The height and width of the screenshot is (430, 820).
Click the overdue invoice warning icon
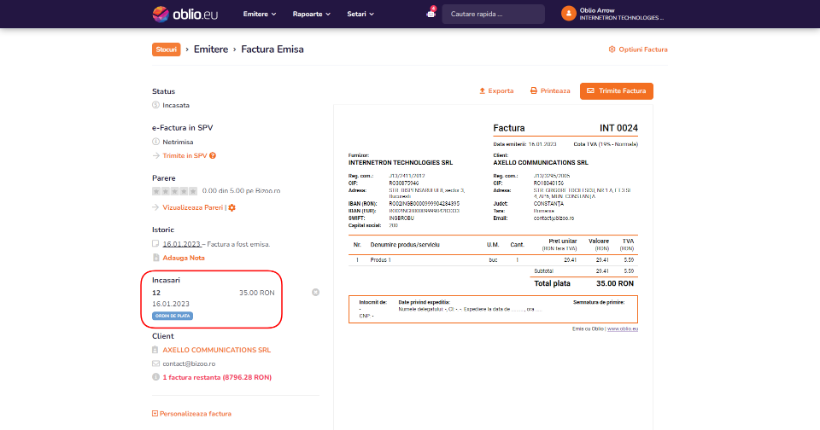[x=156, y=377]
